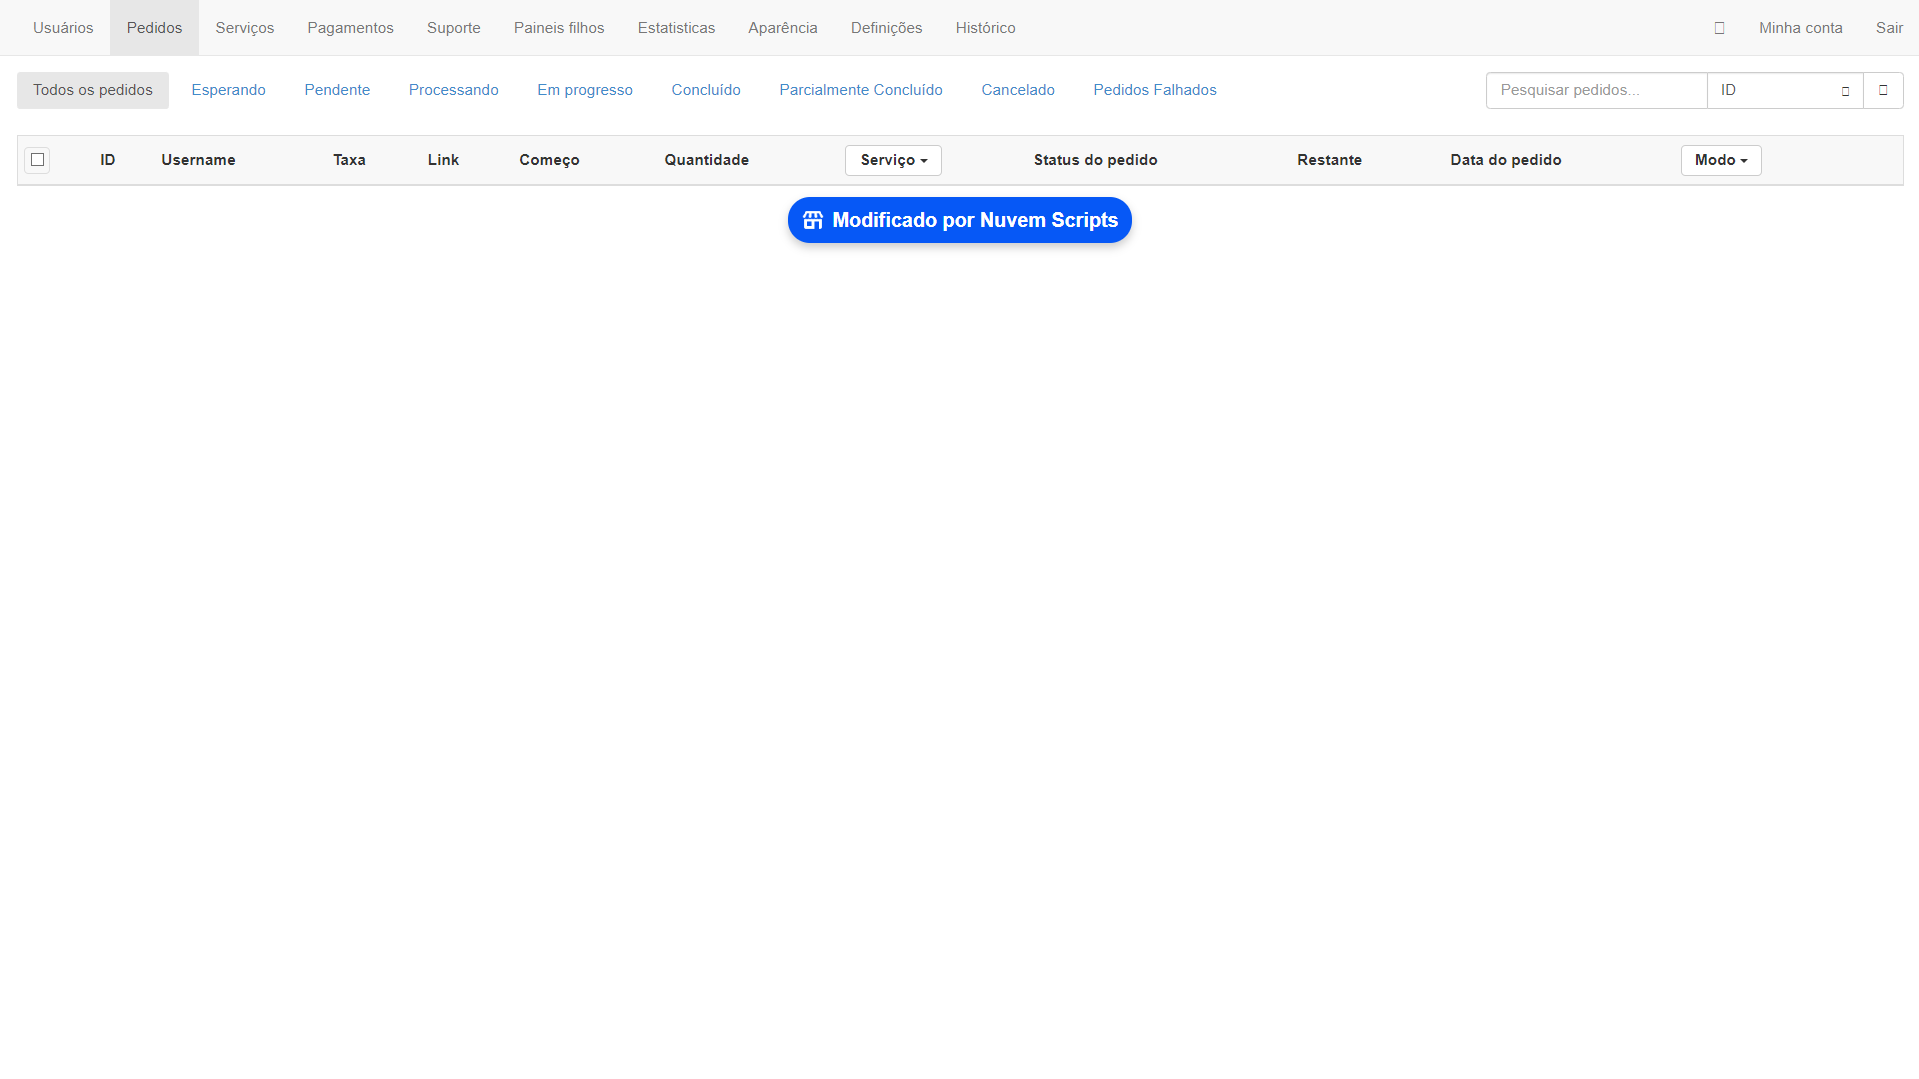Click the Pesquisar pedidos search field
Image resolution: width=1919 pixels, height=1079 pixels.
(x=1596, y=90)
